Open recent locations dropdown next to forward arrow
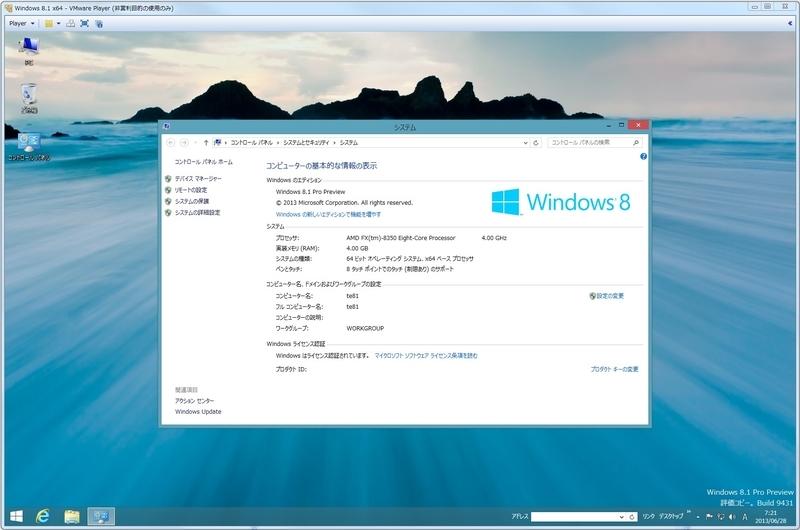800x530 pixels. (195, 143)
